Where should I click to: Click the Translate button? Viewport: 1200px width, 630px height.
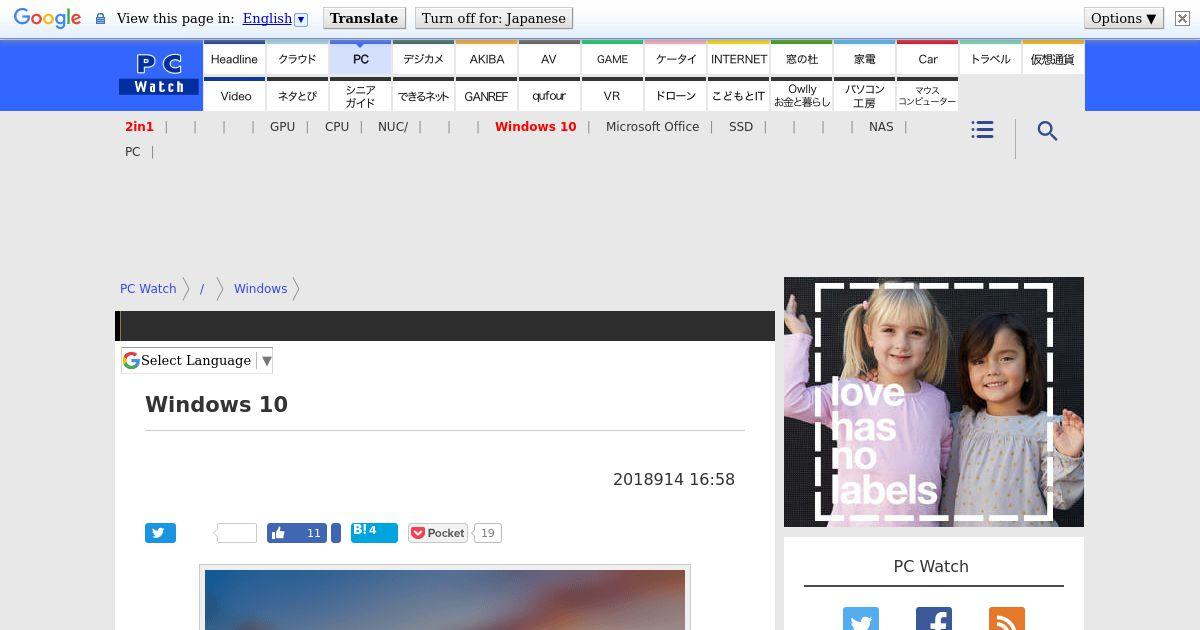pyautogui.click(x=364, y=18)
